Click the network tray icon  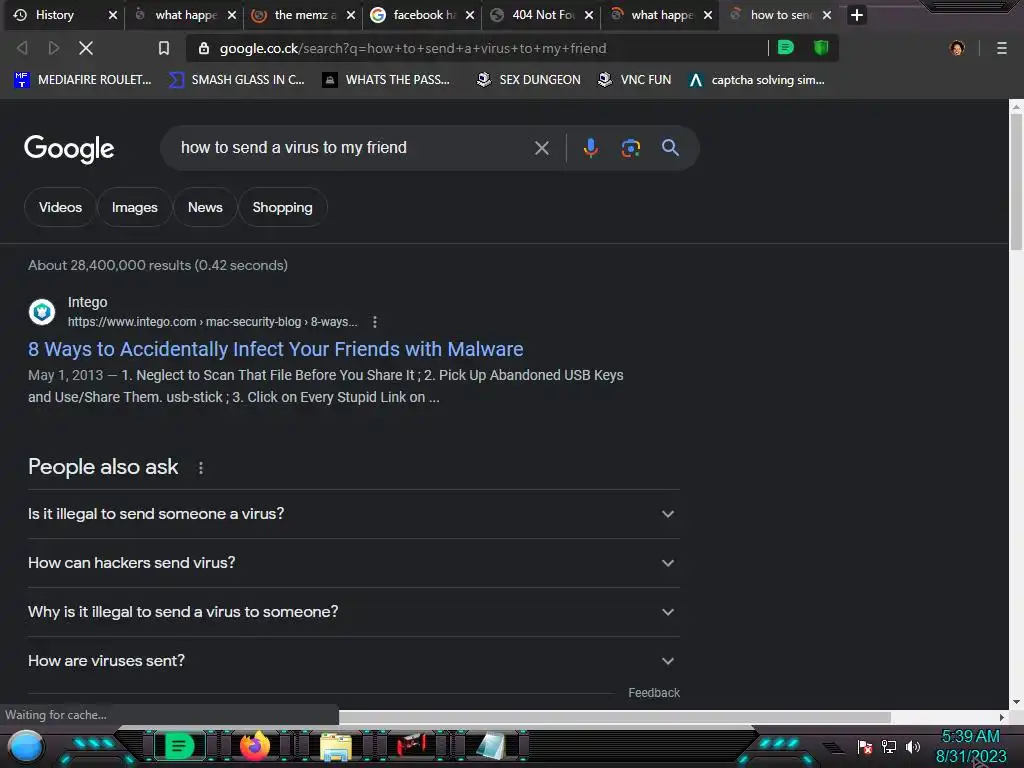tap(889, 747)
